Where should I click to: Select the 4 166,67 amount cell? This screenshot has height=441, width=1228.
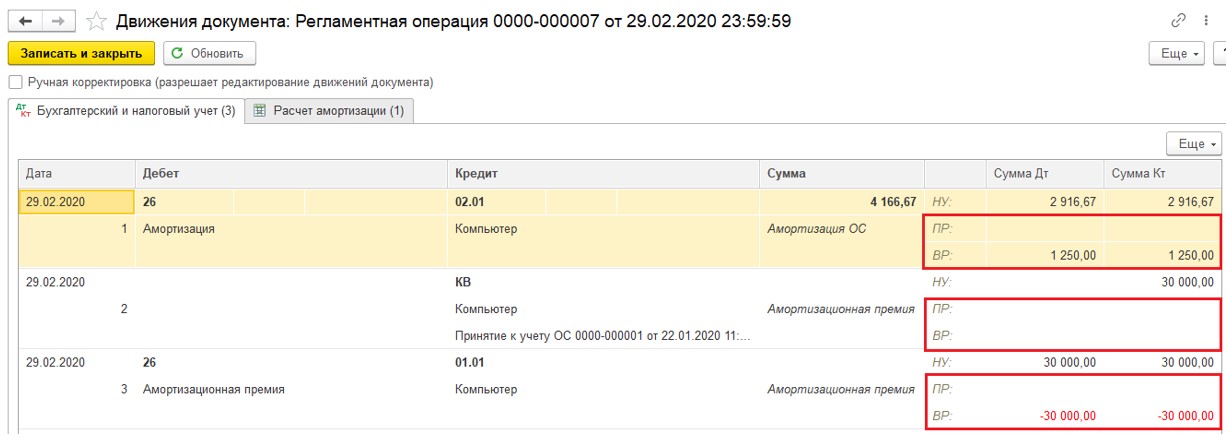[842, 201]
